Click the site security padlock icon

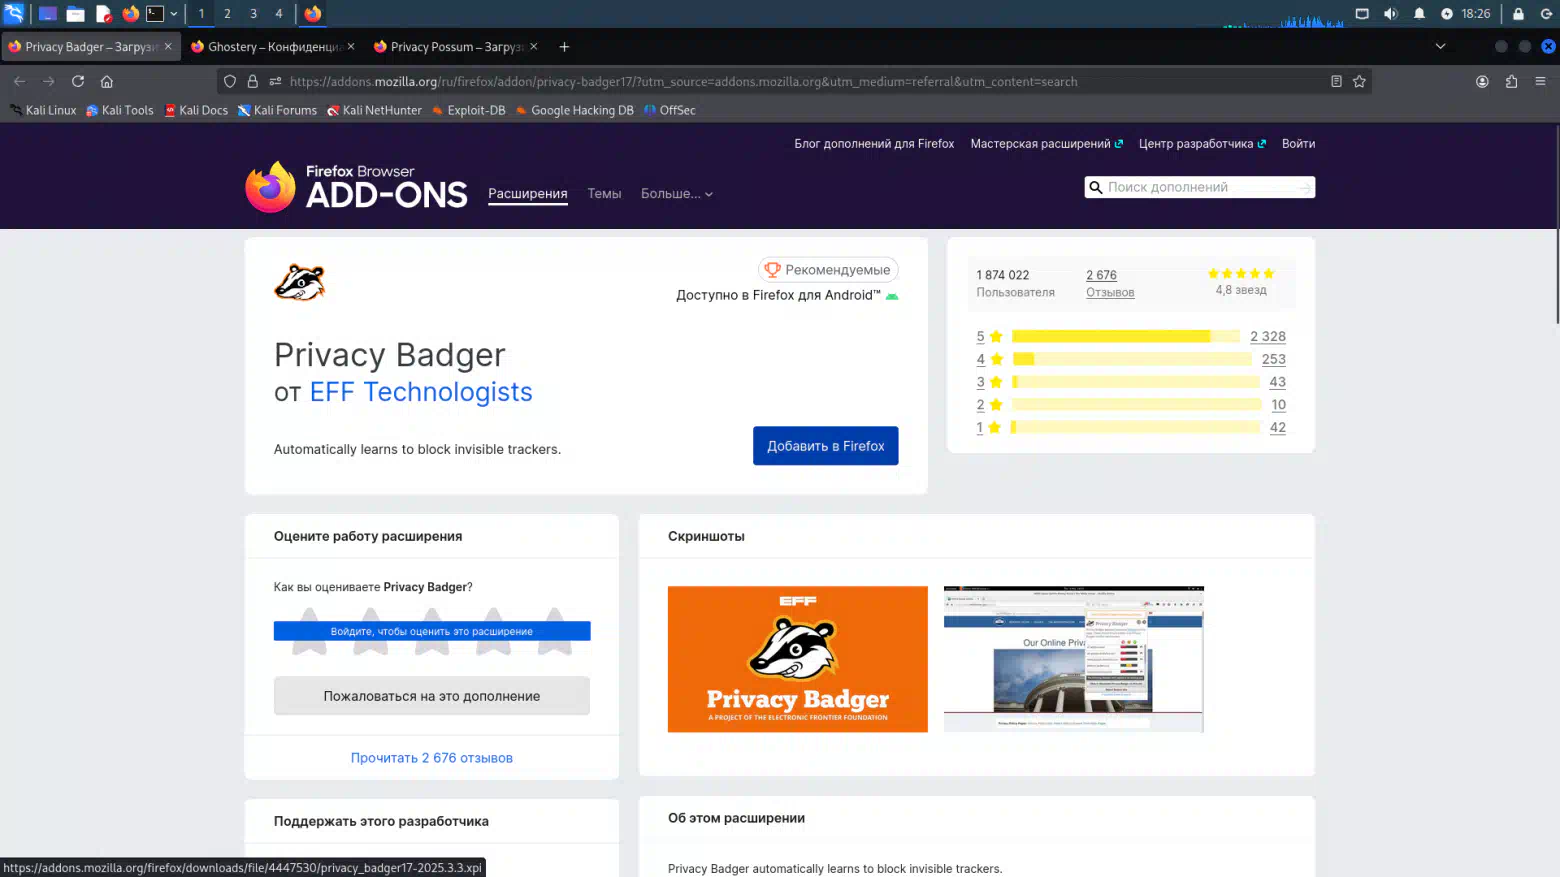click(252, 82)
